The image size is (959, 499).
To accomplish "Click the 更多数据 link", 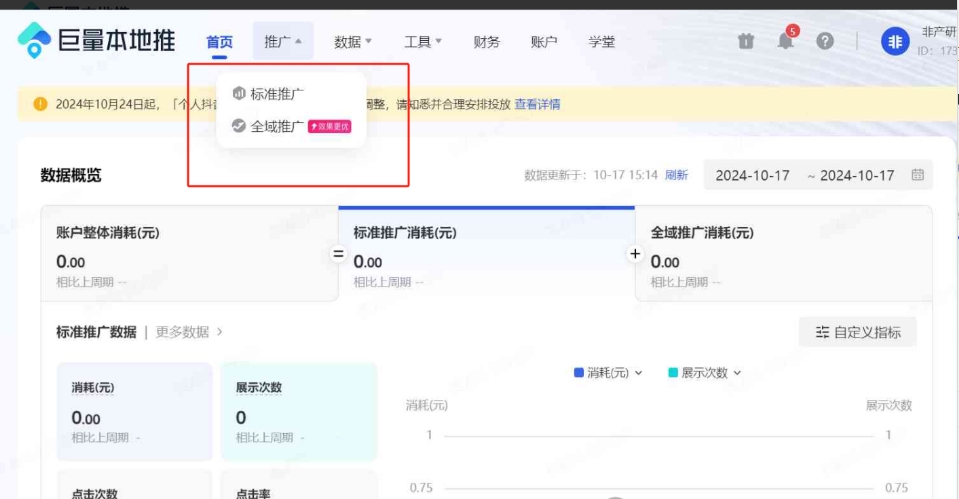I will click(x=182, y=332).
